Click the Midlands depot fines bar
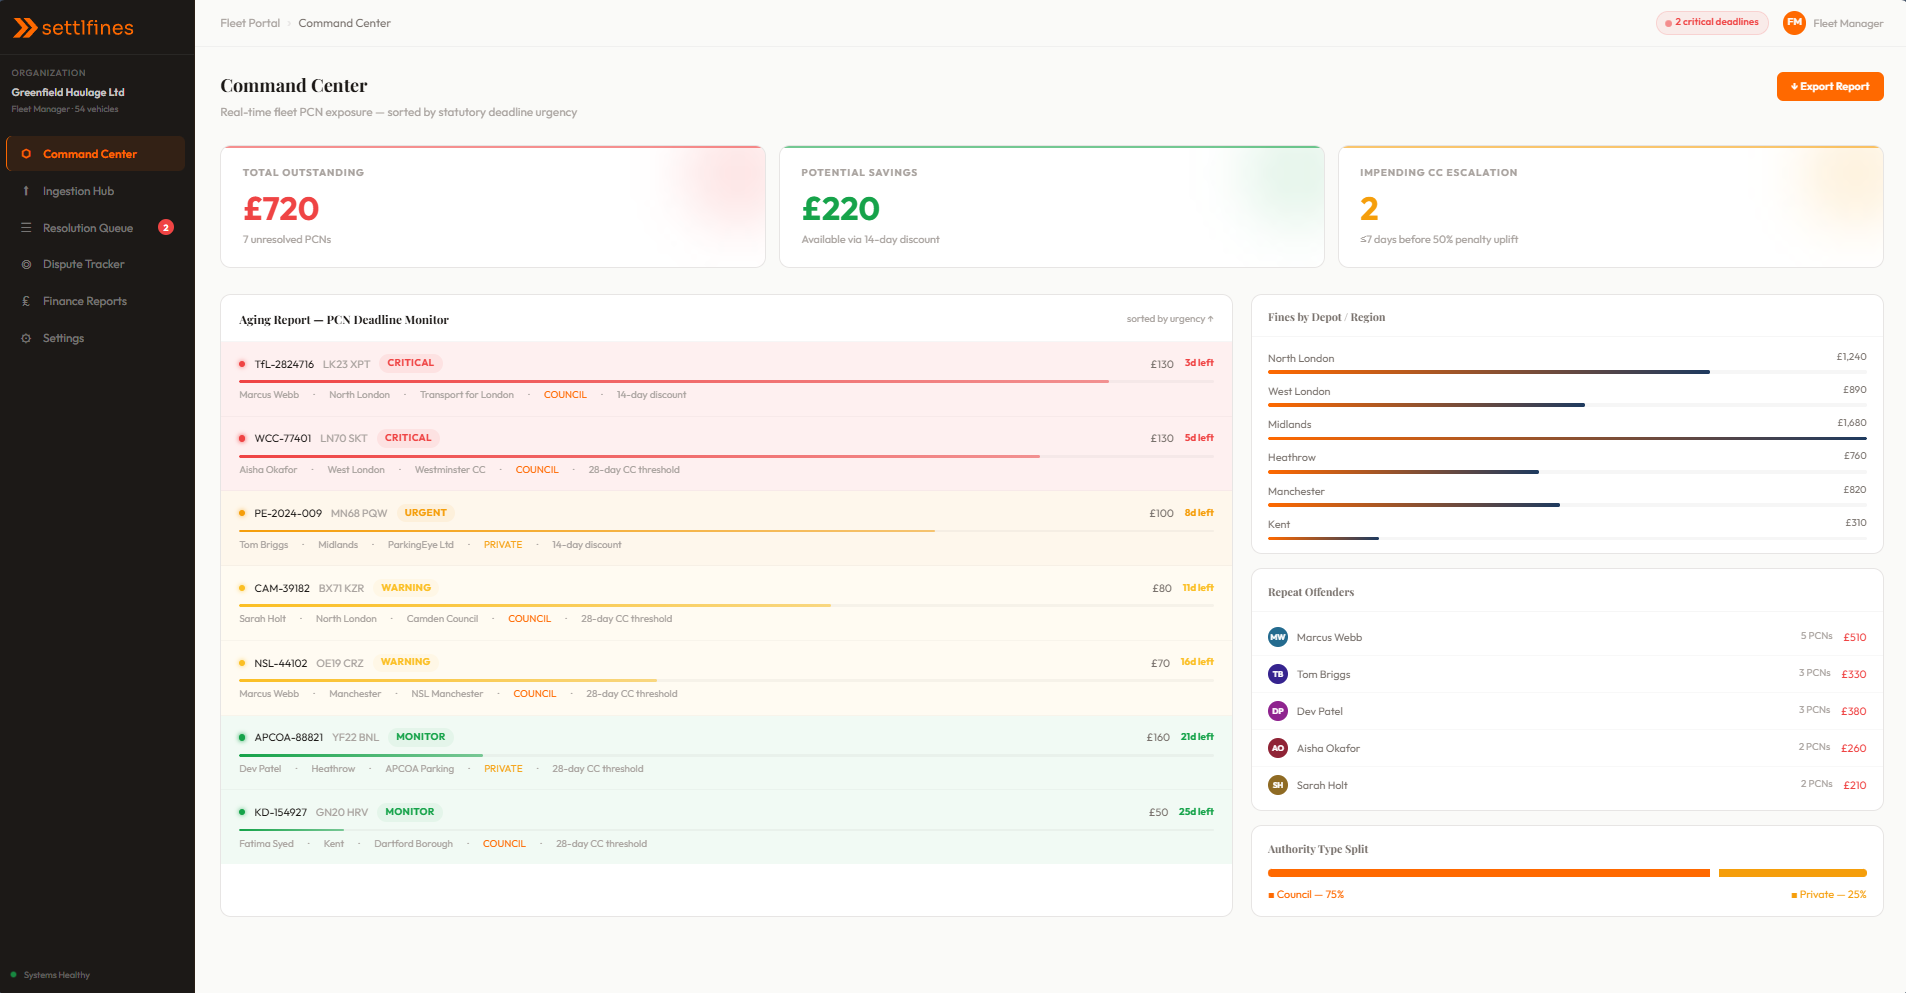The height and width of the screenshot is (993, 1906). tap(1566, 438)
